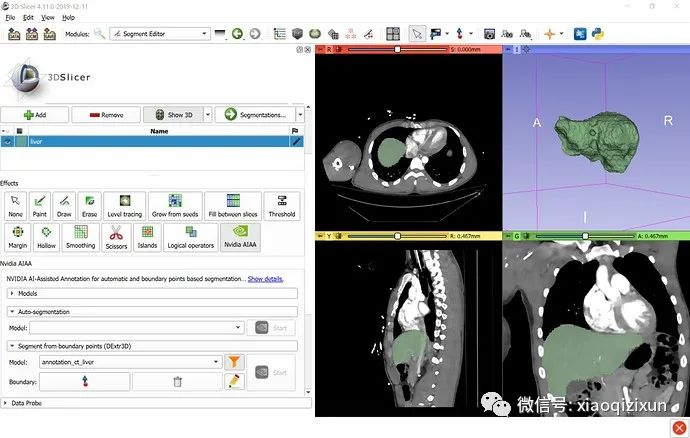Adjust the red slice view slider

click(x=397, y=49)
